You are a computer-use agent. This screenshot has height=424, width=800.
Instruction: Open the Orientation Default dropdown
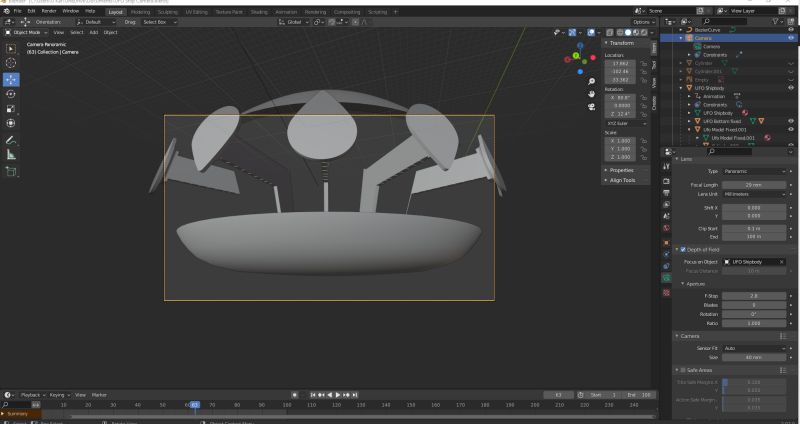[x=96, y=22]
